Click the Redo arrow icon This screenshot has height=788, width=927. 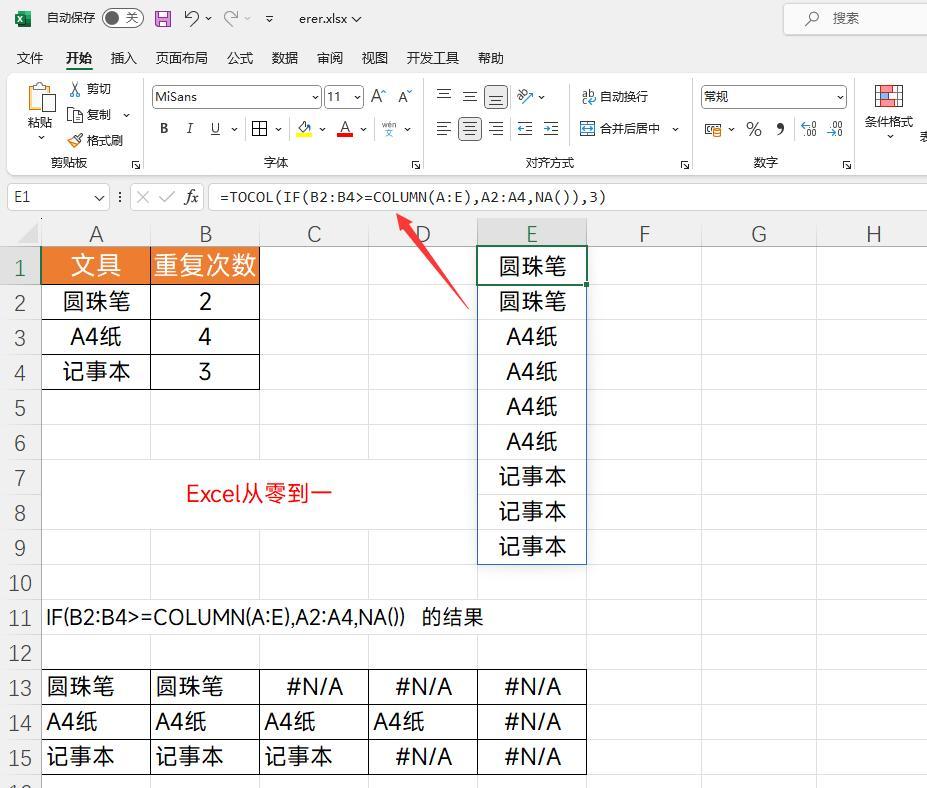coord(231,18)
